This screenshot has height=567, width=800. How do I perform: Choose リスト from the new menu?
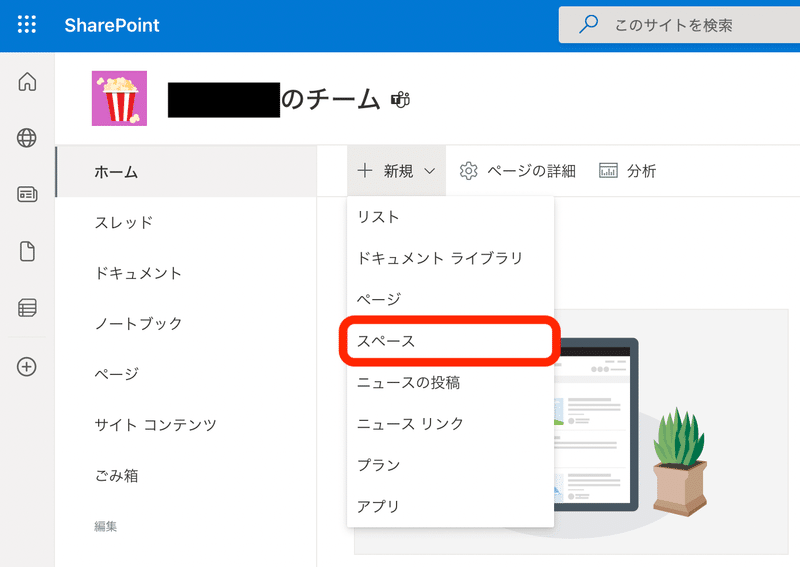point(451,217)
